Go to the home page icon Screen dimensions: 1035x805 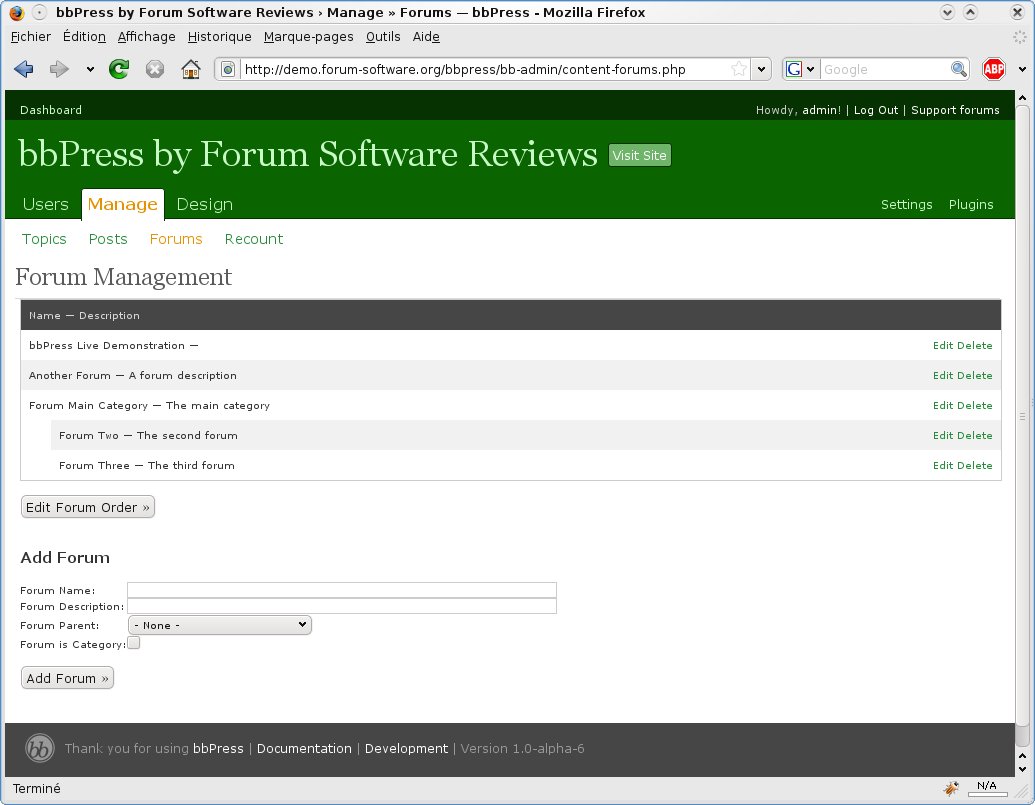pyautogui.click(x=191, y=69)
